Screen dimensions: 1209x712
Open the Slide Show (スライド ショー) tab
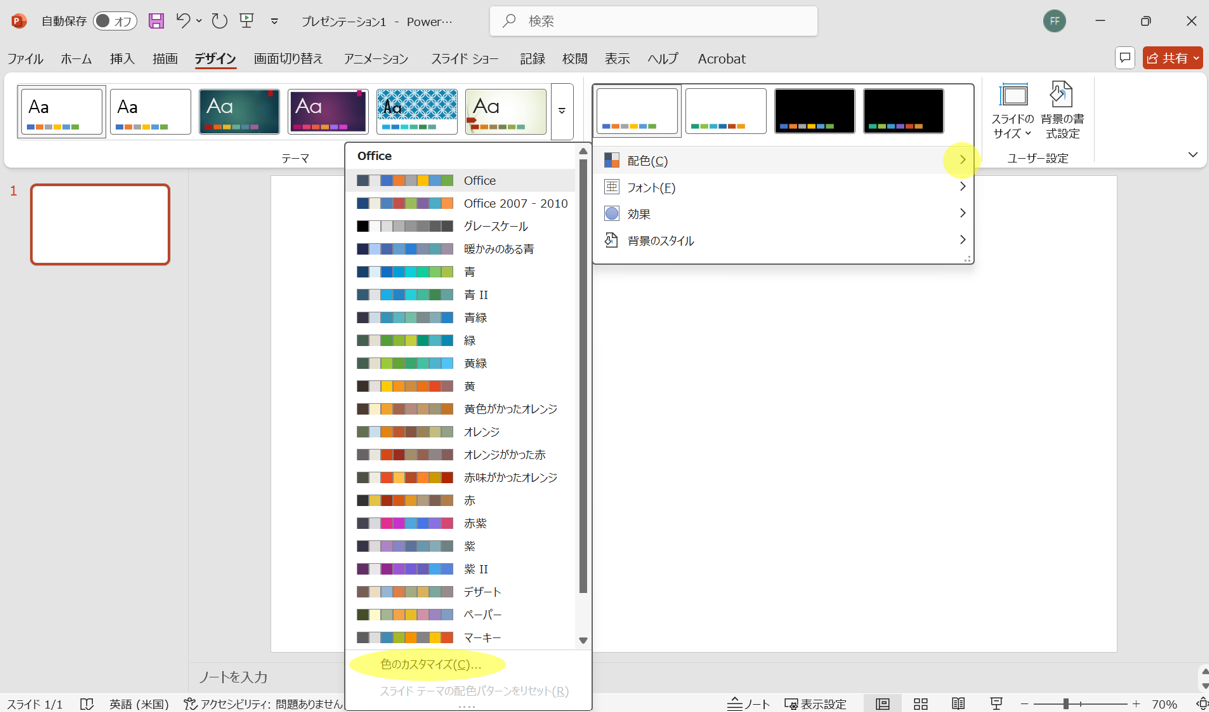coord(465,59)
